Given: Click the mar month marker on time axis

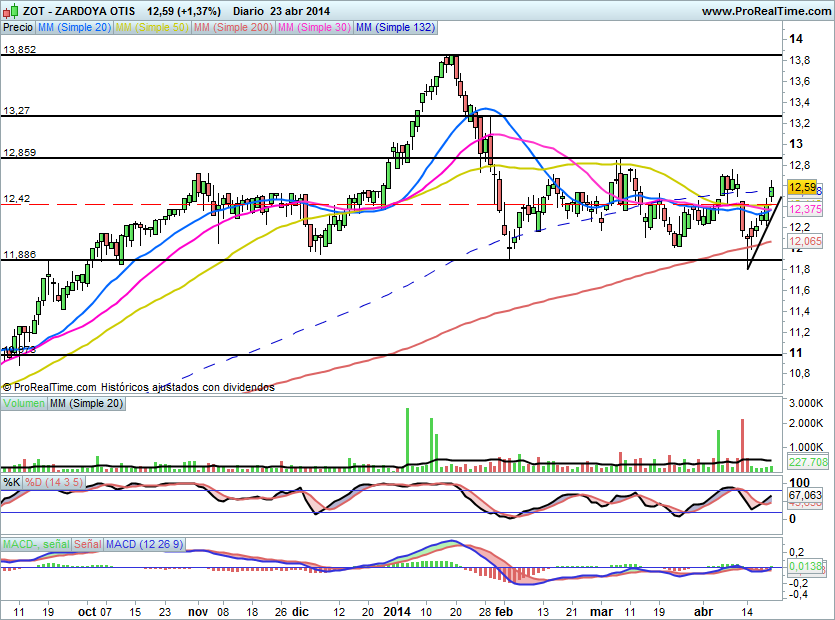Looking at the screenshot, I should (601, 611).
